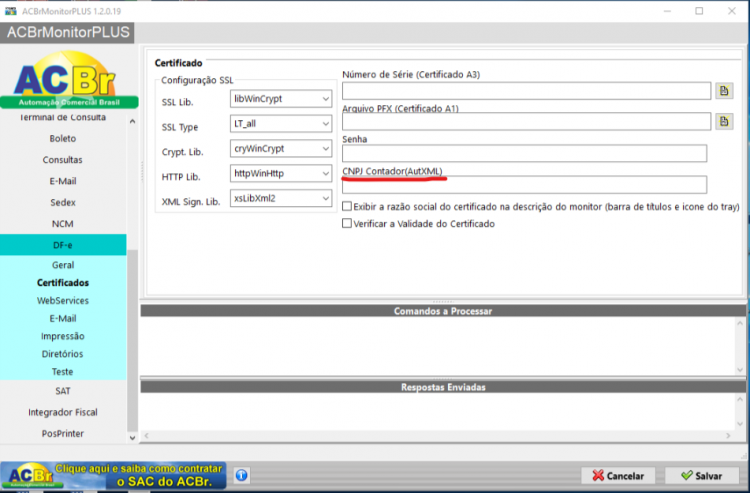
Task: Select Boleto in the sidebar
Action: pyautogui.click(x=63, y=139)
